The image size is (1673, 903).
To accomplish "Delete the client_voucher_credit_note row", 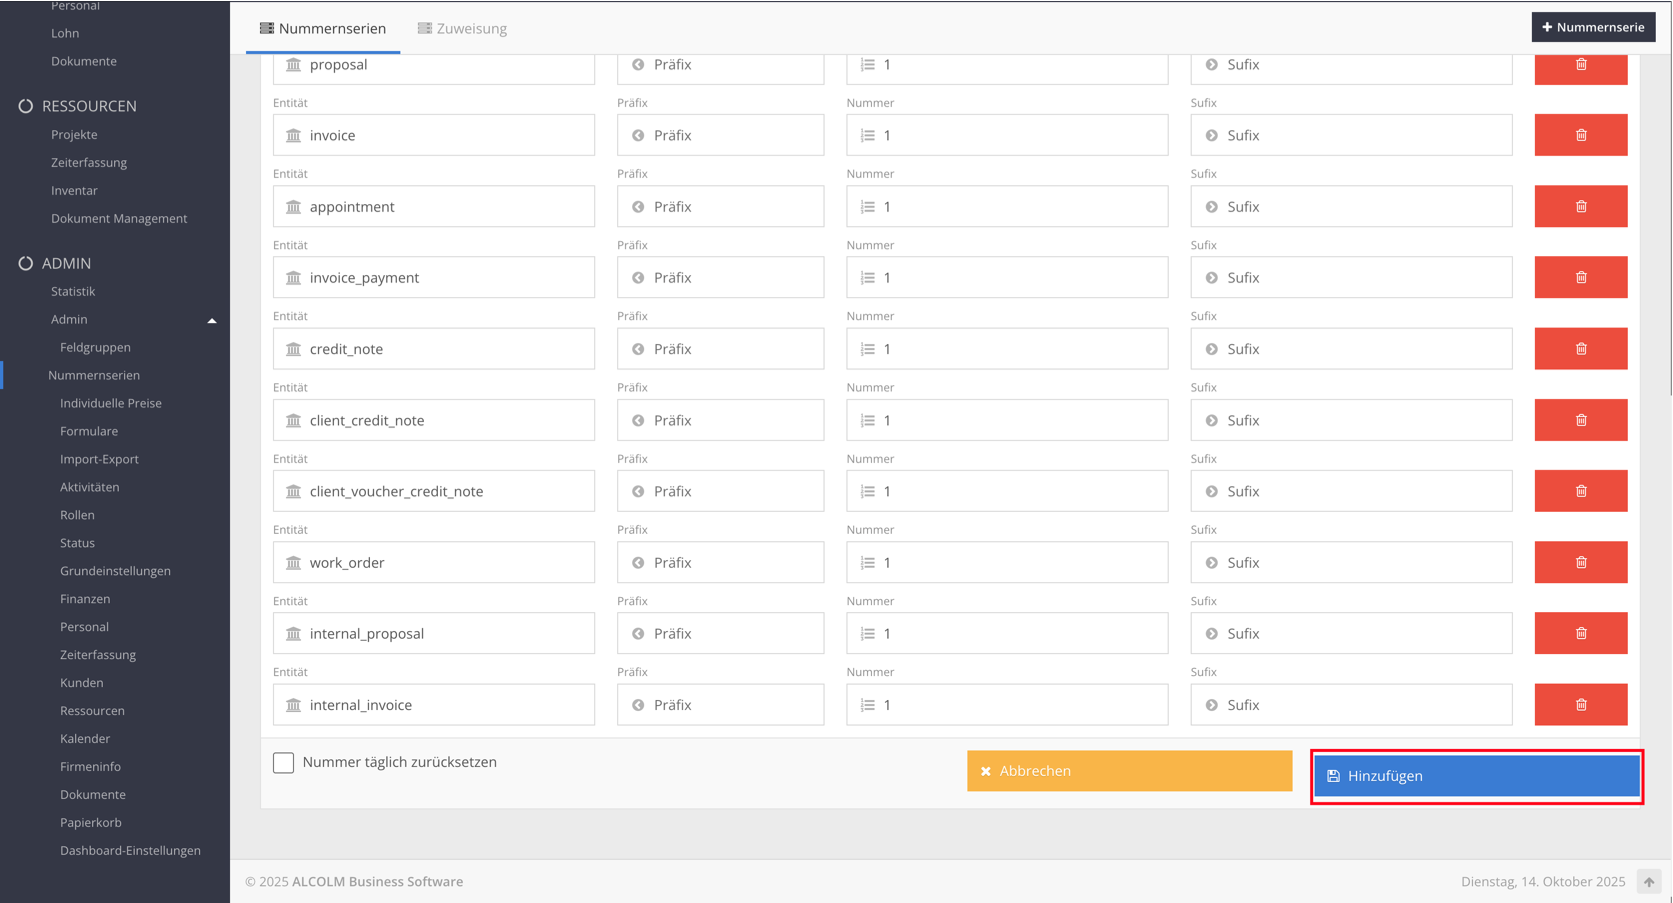I will click(x=1580, y=491).
